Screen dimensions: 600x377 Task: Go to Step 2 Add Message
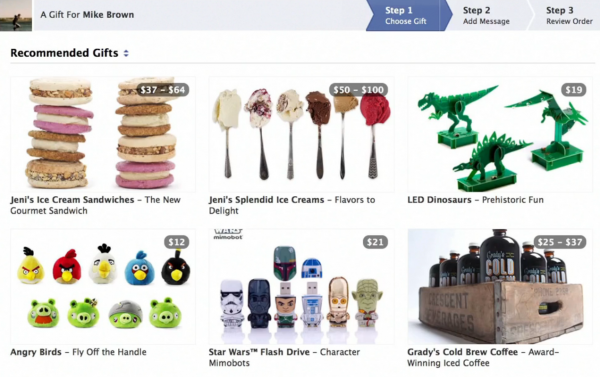tap(486, 15)
